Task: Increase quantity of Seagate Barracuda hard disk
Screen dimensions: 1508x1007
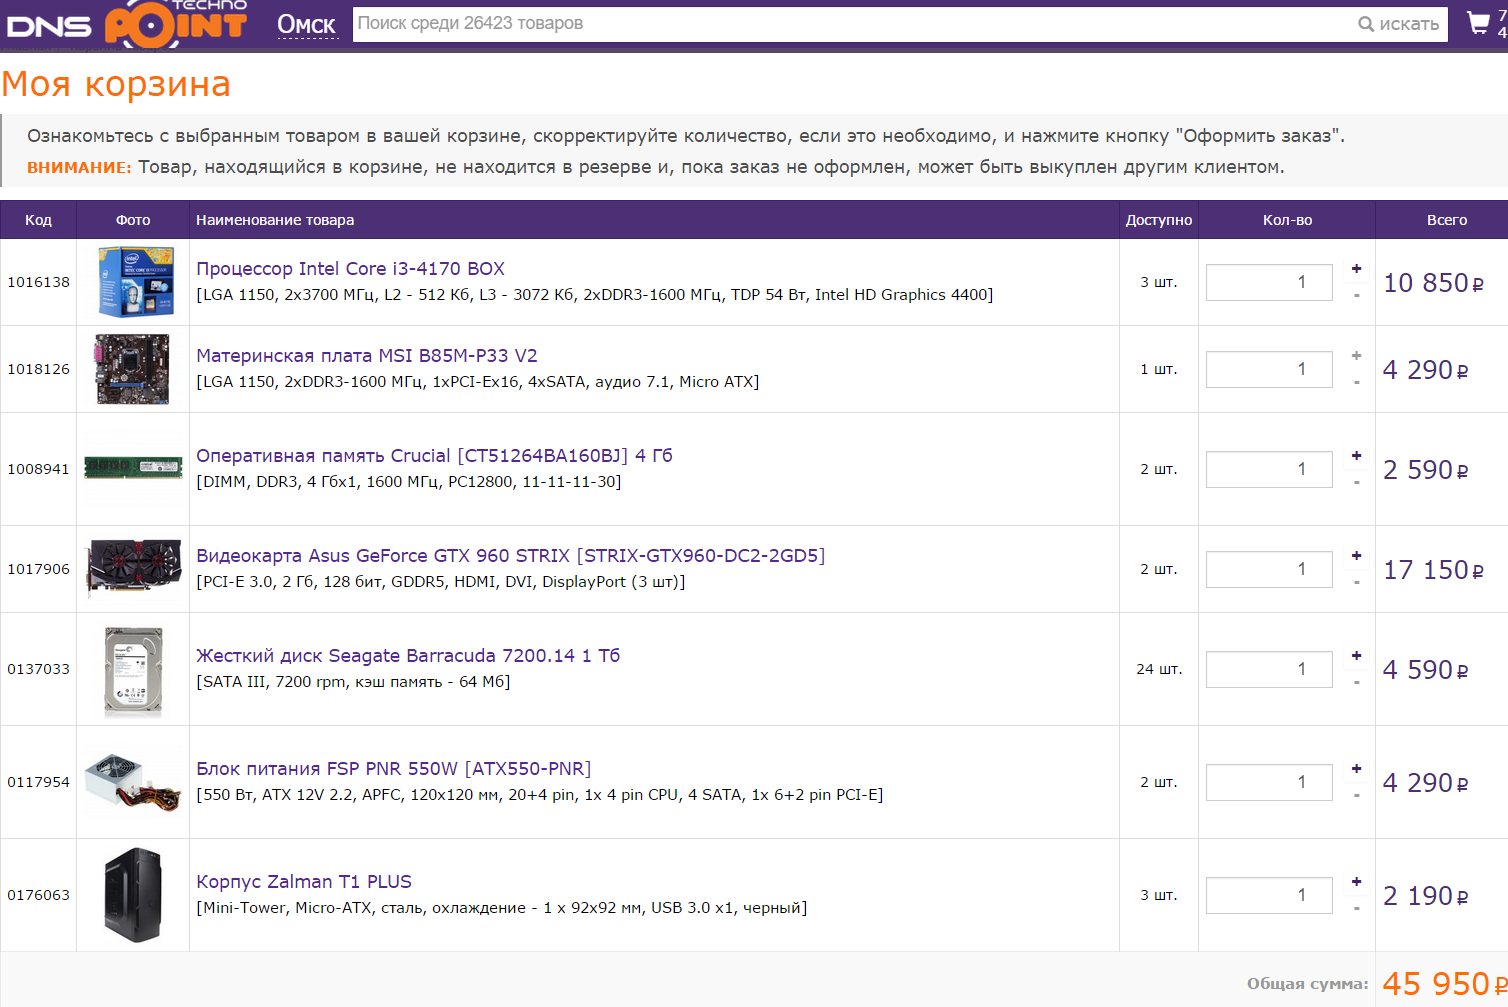Action: point(1356,655)
